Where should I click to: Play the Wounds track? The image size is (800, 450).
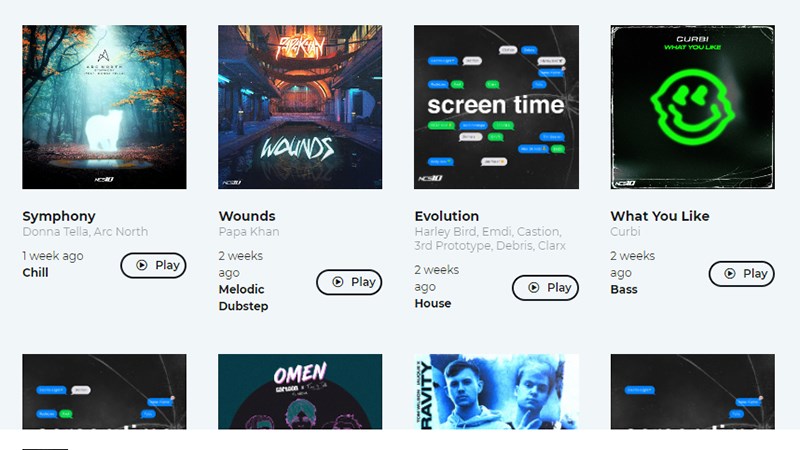[349, 282]
